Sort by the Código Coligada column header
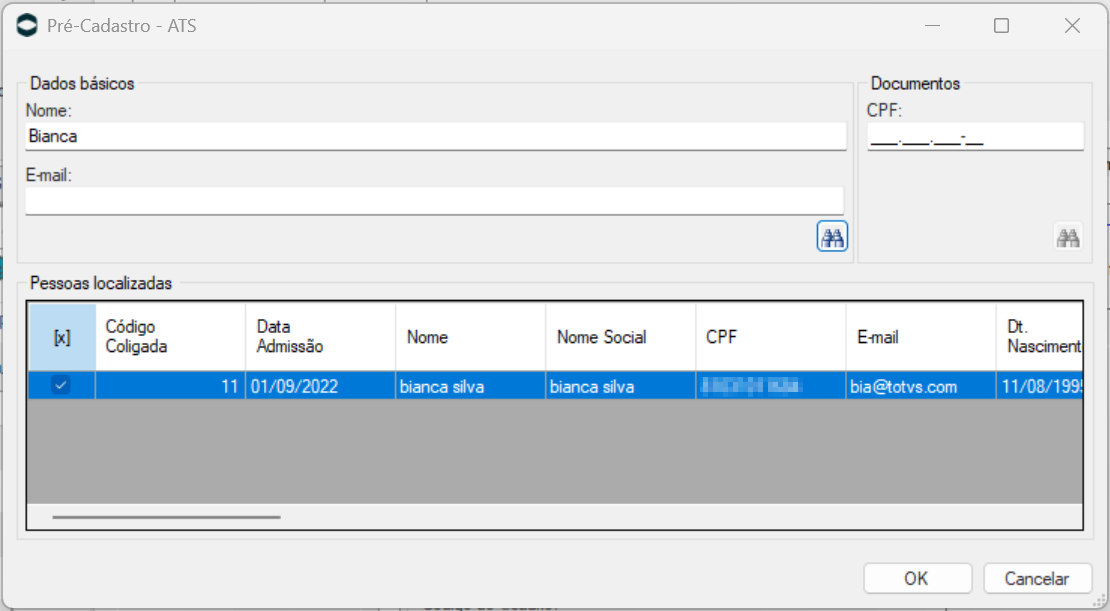The width and height of the screenshot is (1110, 611). 171,337
